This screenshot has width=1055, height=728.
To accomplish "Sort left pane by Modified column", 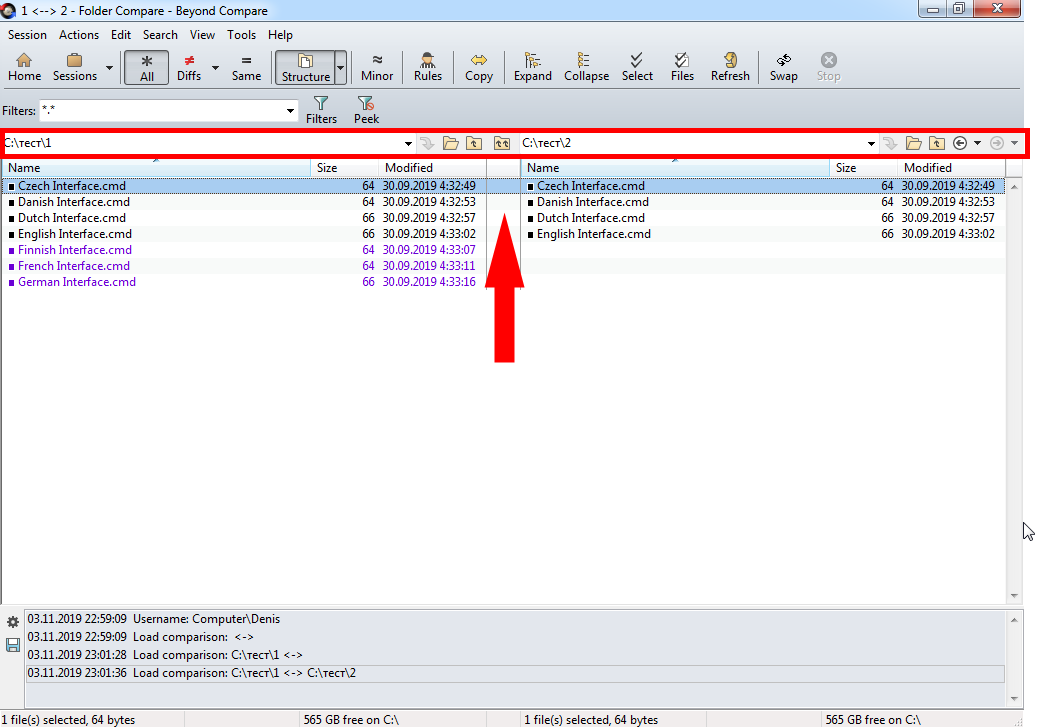I will (x=409, y=168).
